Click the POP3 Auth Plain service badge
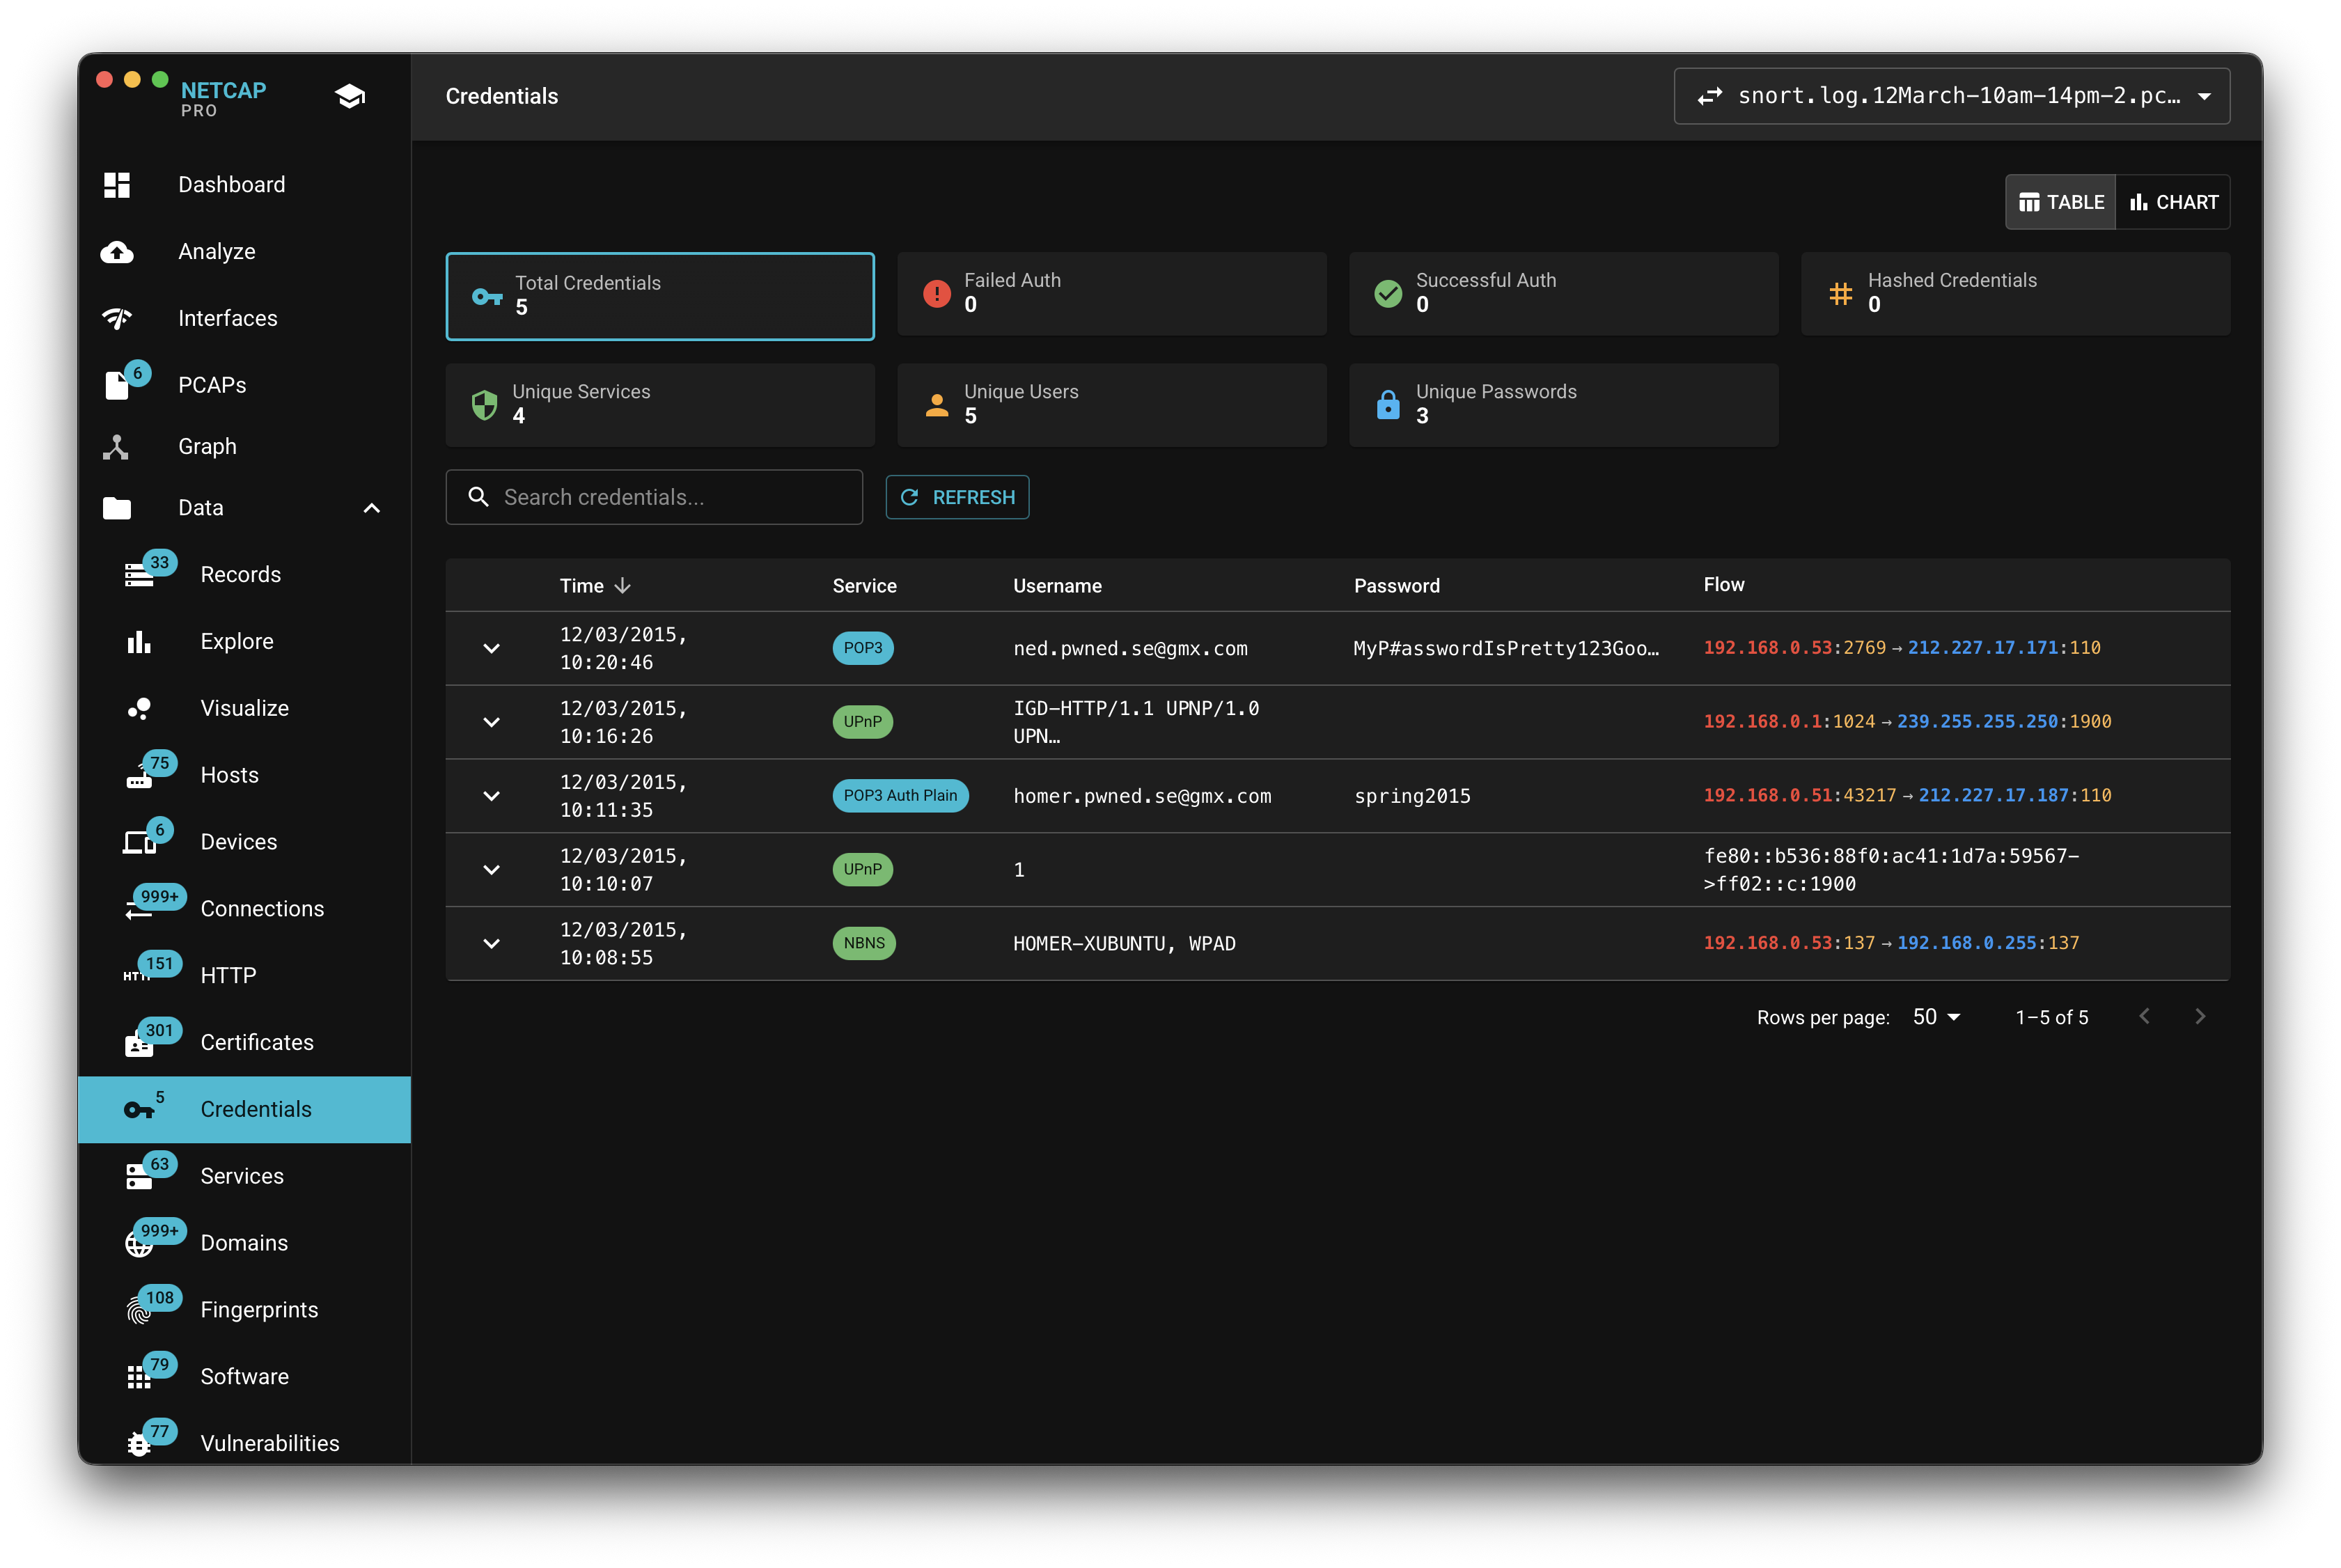Image resolution: width=2341 pixels, height=1568 pixels. coord(900,796)
